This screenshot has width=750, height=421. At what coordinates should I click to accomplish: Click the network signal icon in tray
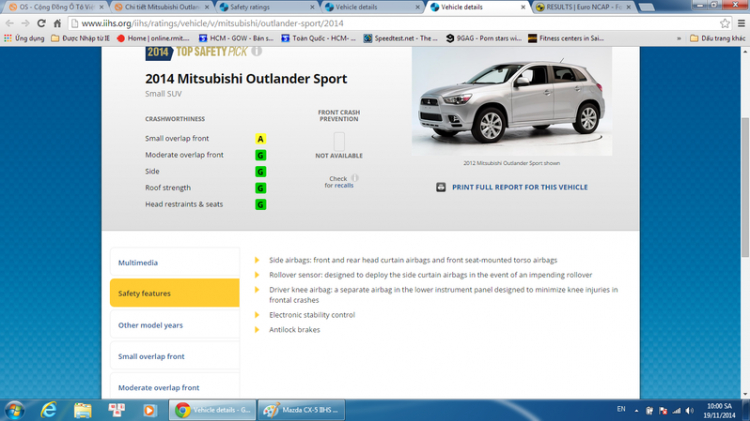[676, 410]
